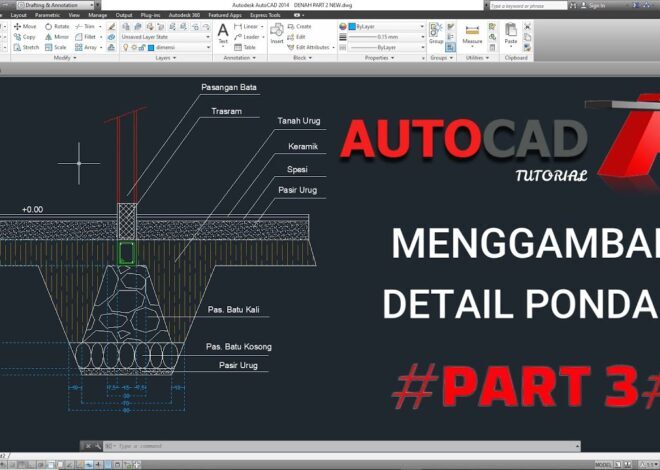Click the Text annotation tool
The height and width of the screenshot is (470, 660).
coord(223,34)
